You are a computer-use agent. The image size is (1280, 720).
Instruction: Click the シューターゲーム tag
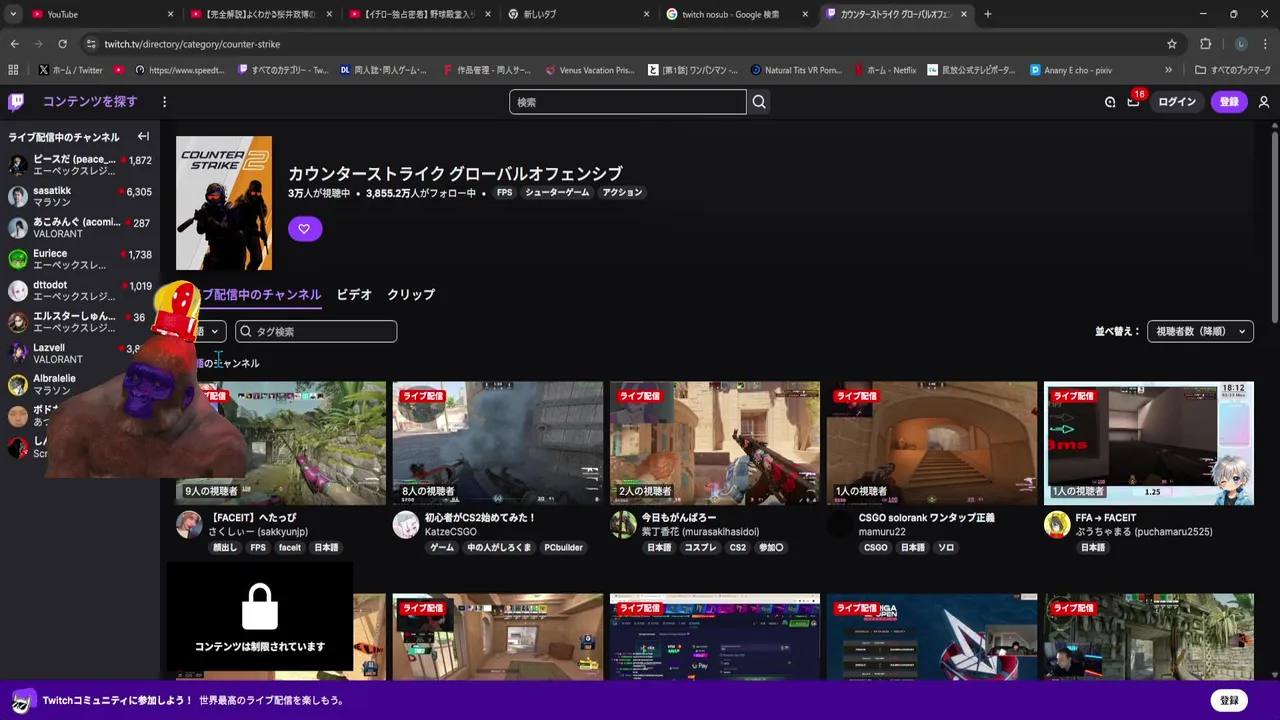[x=557, y=192]
